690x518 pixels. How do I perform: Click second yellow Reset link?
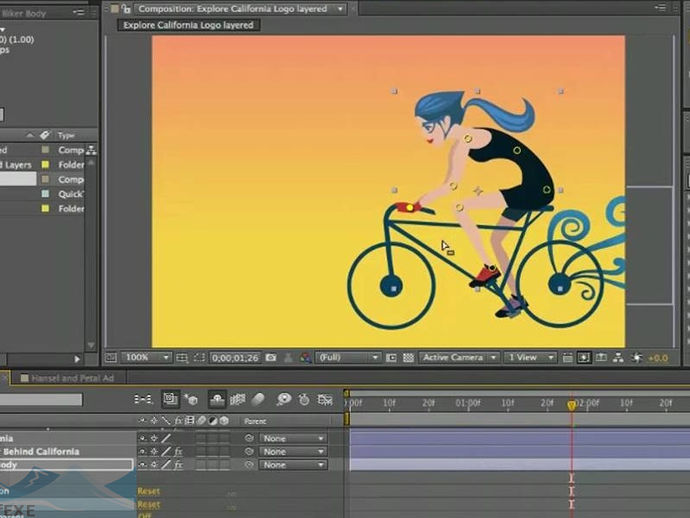[148, 504]
